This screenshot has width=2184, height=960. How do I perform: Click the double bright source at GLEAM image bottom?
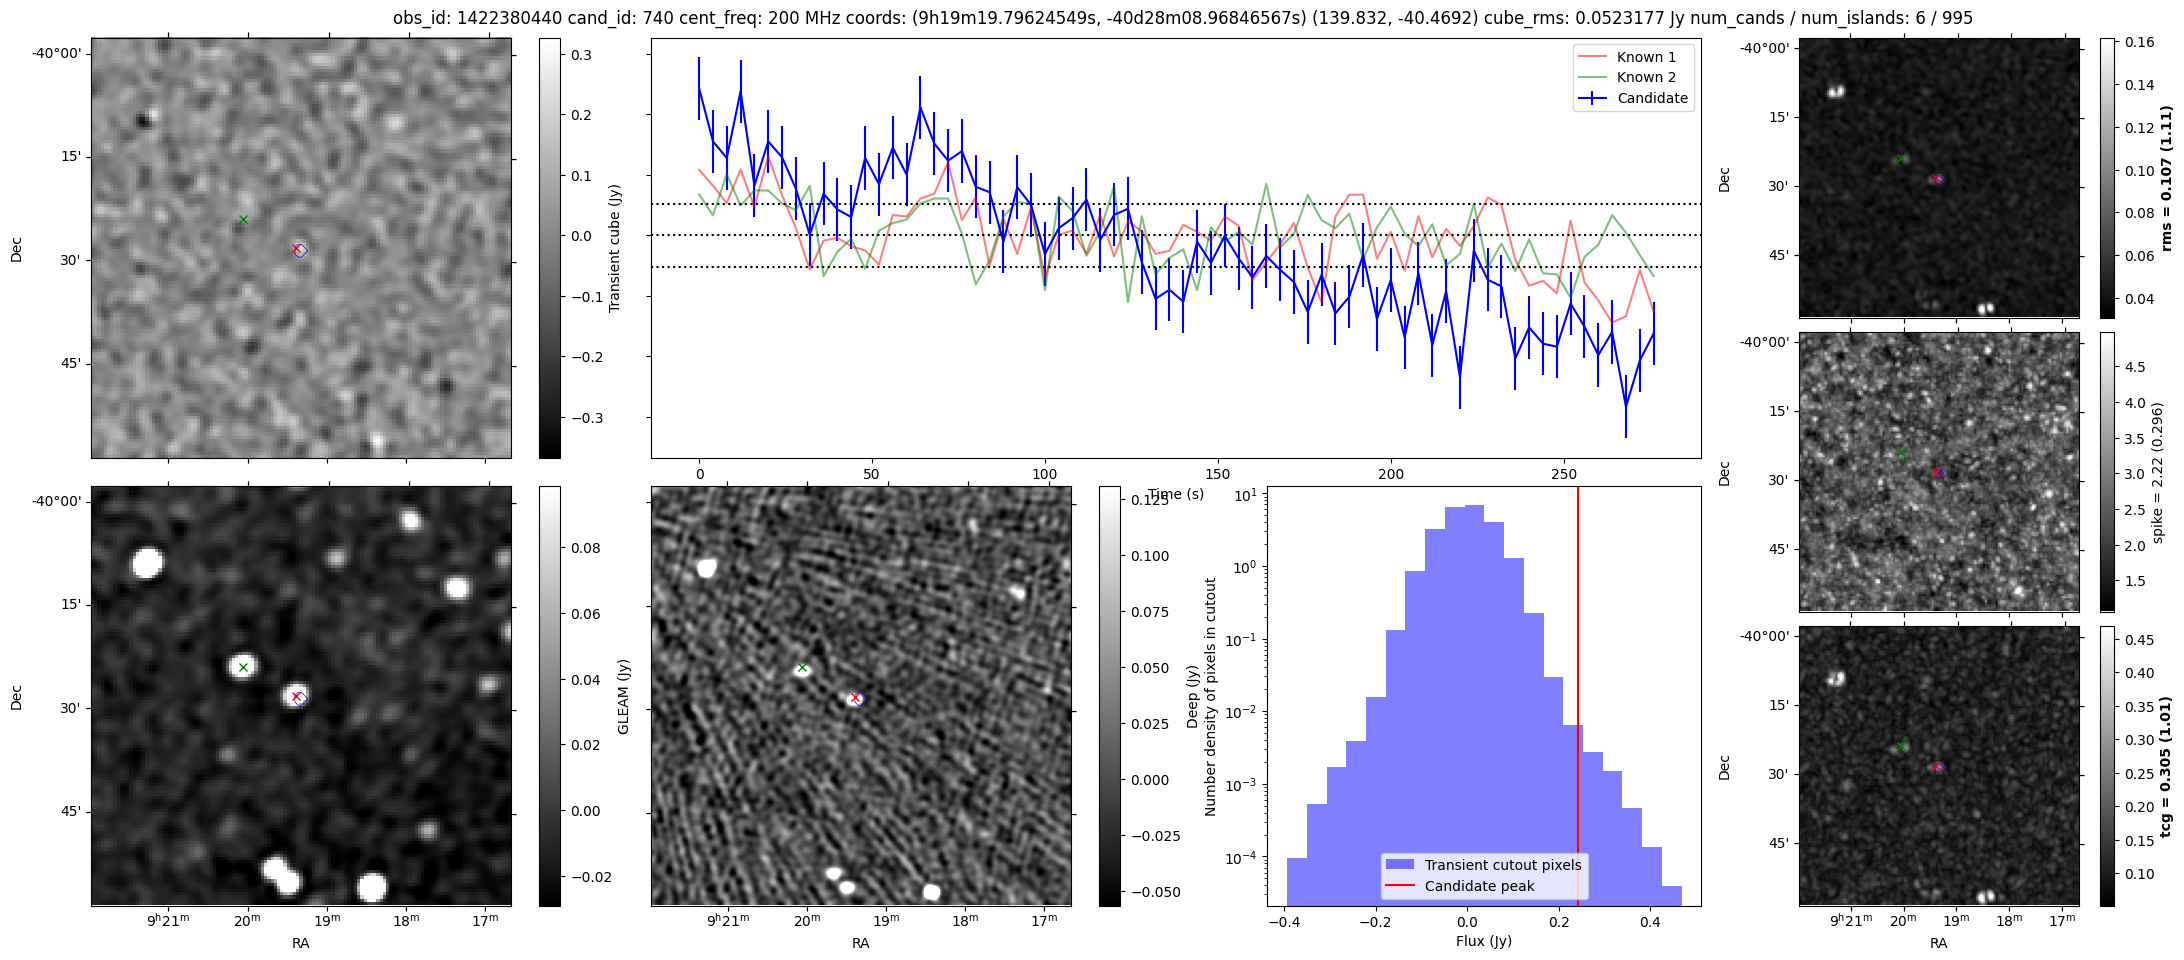(x=281, y=875)
